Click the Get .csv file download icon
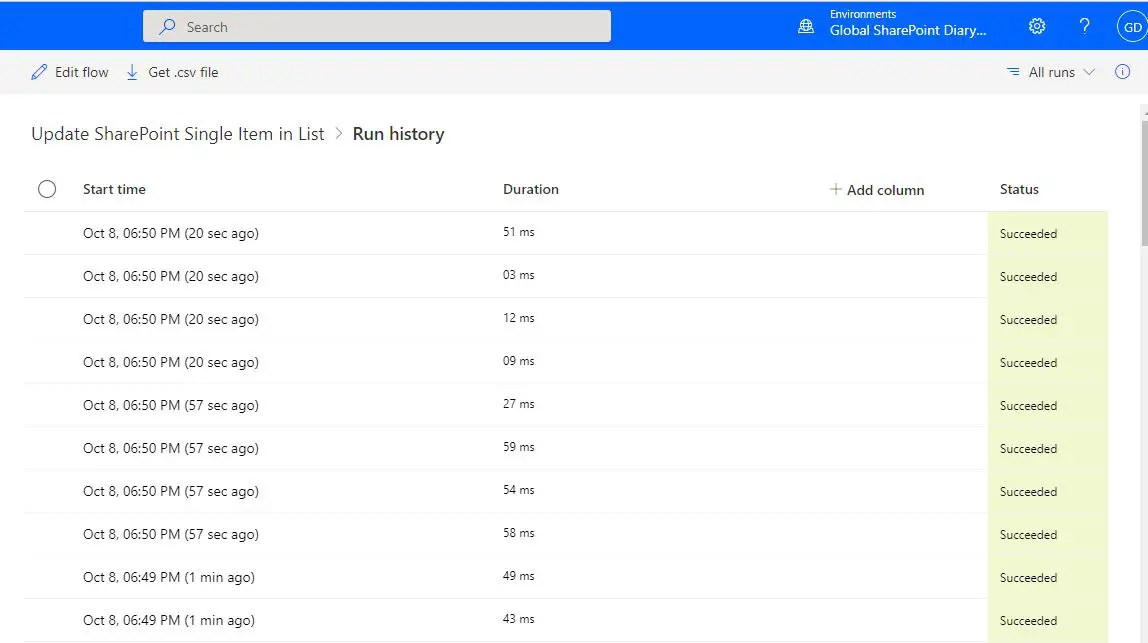 (131, 71)
